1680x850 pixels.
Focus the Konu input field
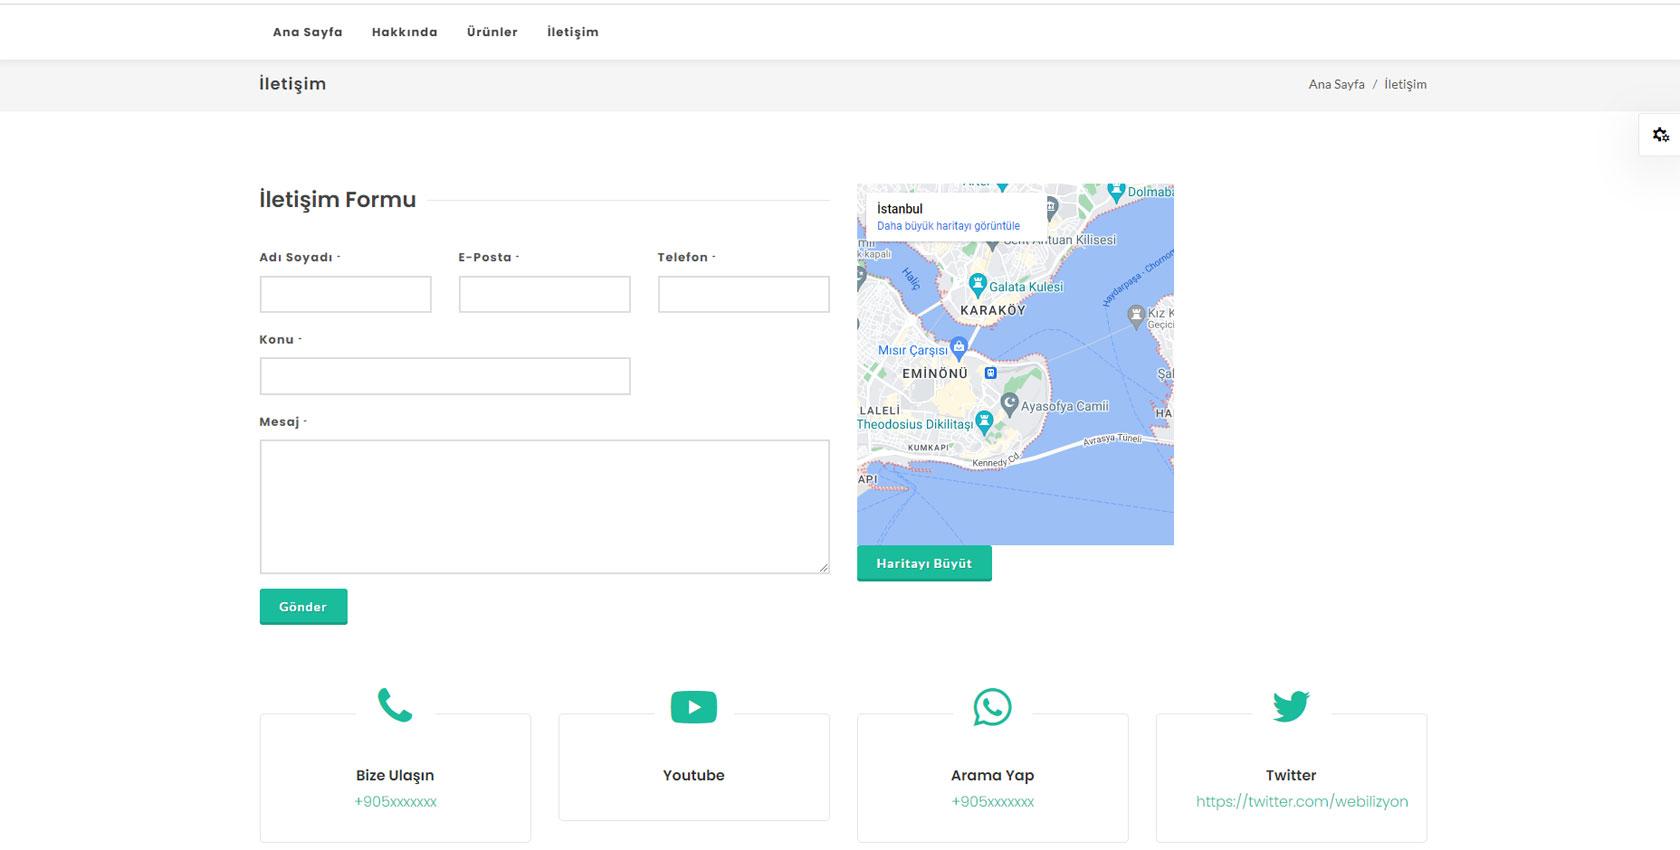(445, 376)
